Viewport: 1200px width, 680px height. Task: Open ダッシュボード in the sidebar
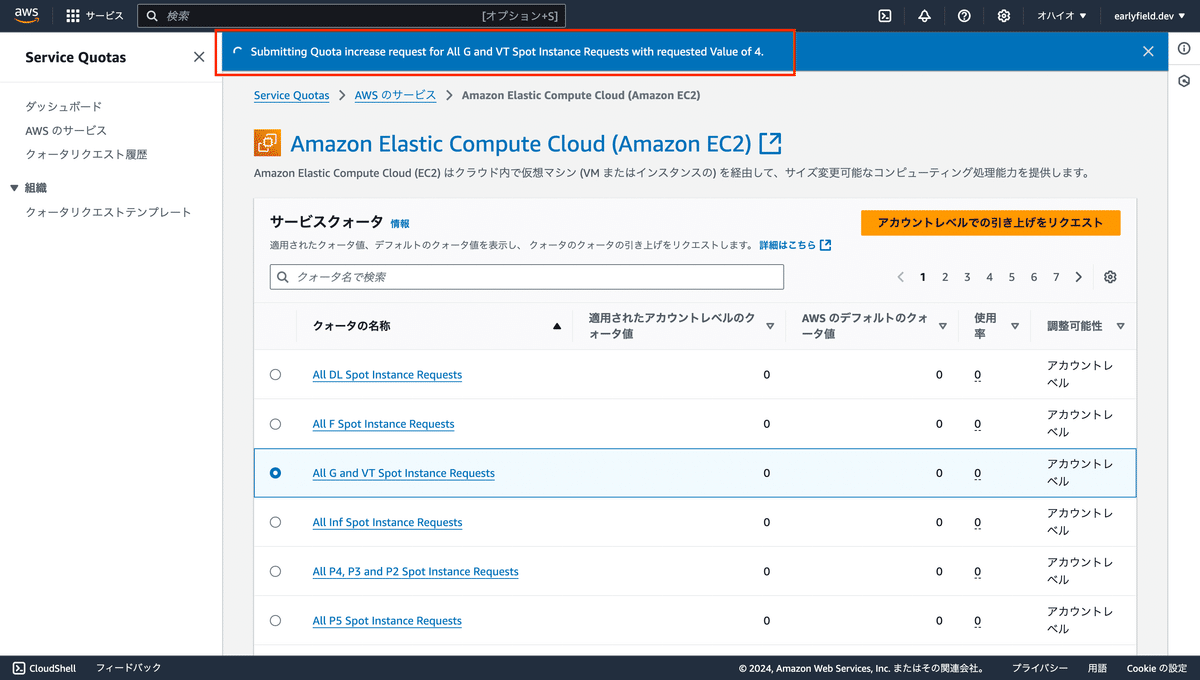[63, 107]
